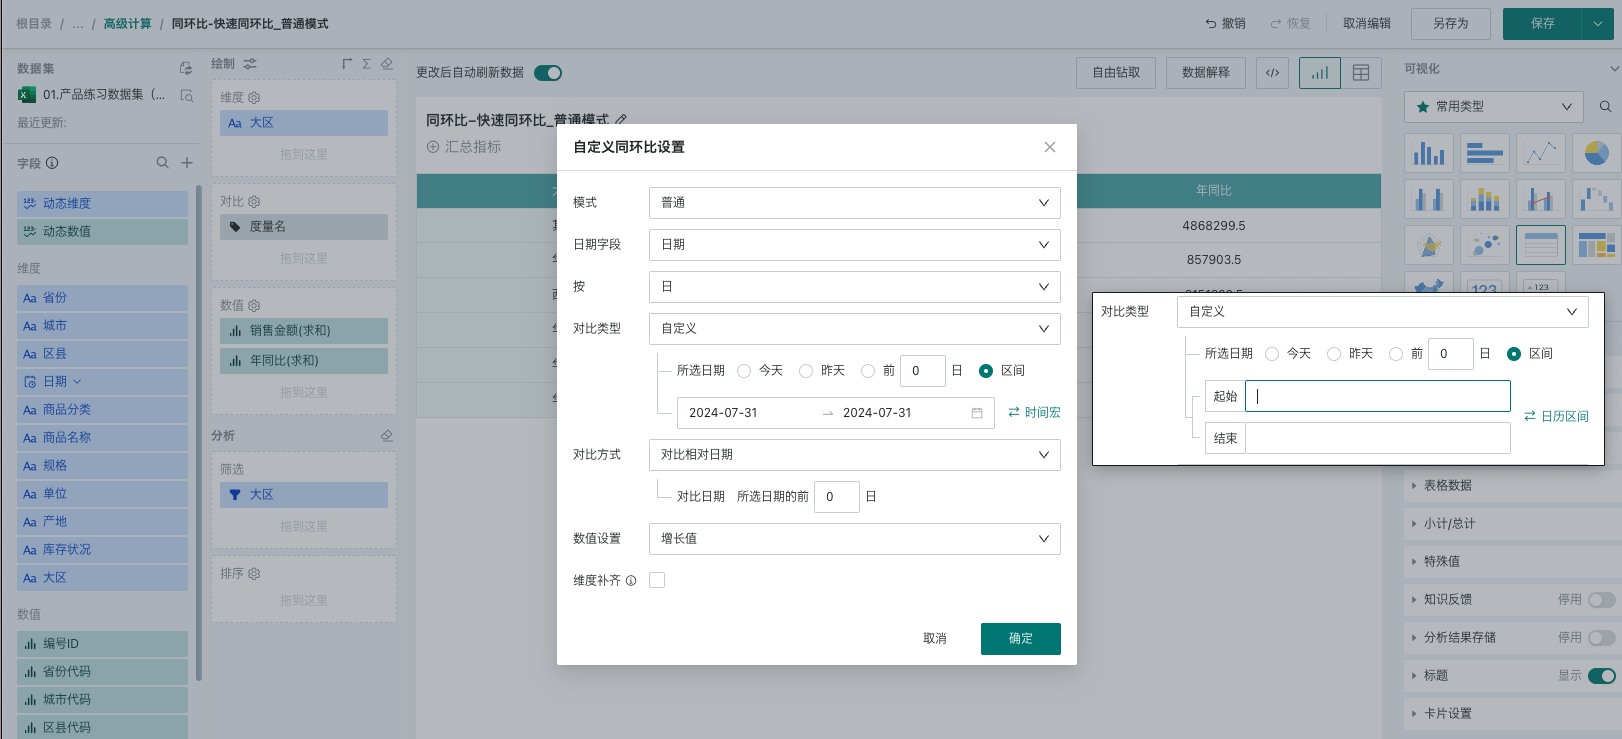Open the 对比 gear settings icon
This screenshot has height=739, width=1622.
pyautogui.click(x=254, y=202)
